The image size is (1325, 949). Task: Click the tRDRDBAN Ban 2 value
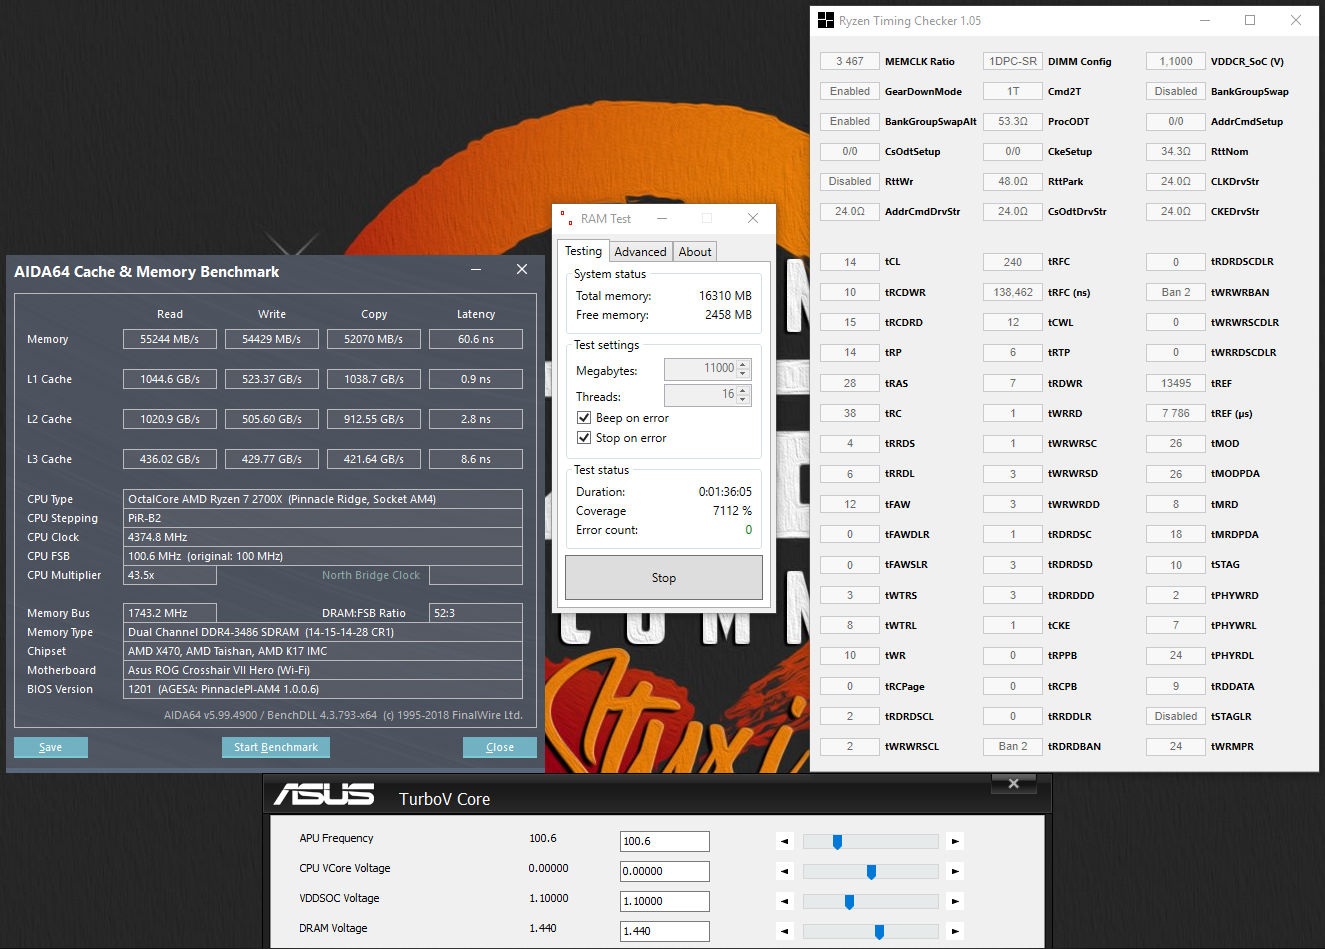point(1013,746)
